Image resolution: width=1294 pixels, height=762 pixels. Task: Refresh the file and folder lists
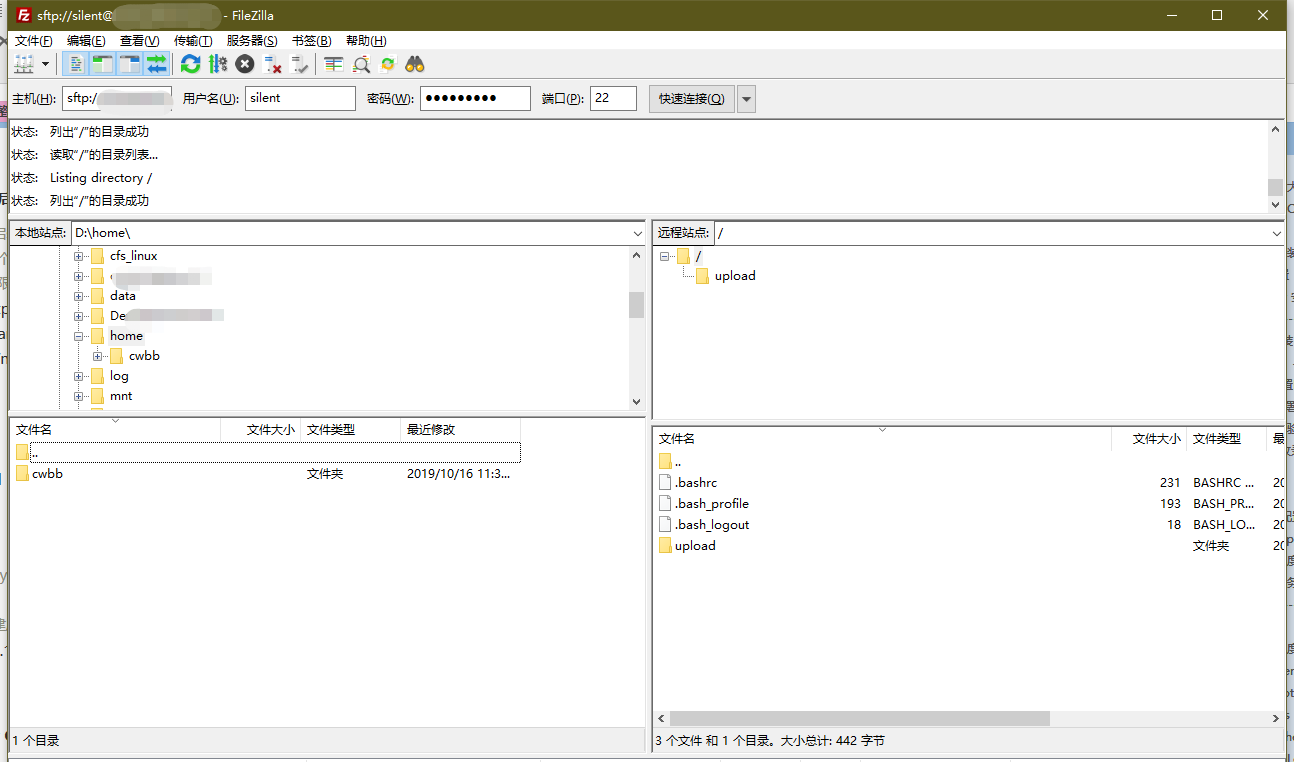190,64
